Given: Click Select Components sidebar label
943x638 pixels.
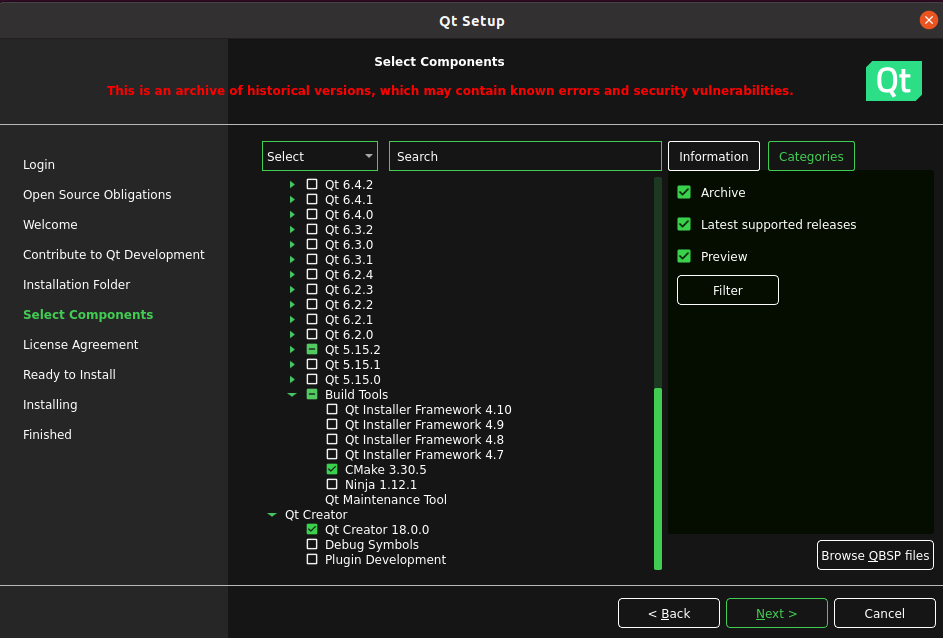Looking at the screenshot, I should click(88, 314).
